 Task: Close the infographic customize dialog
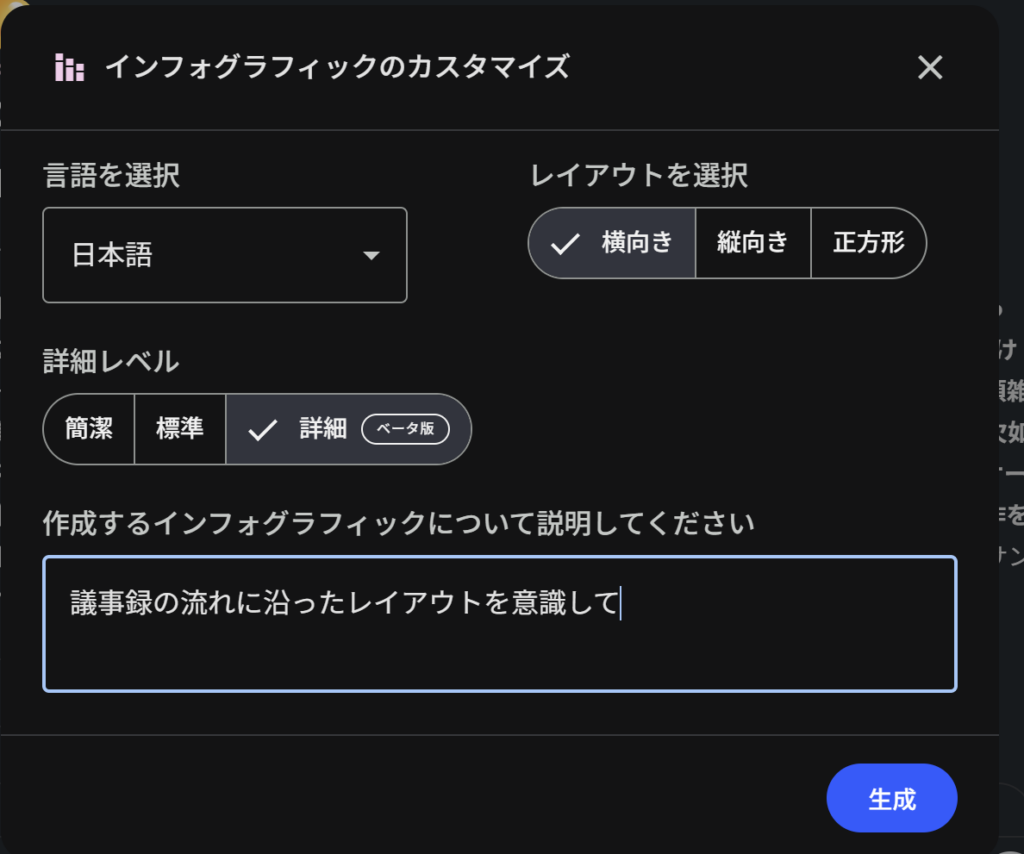coord(930,68)
